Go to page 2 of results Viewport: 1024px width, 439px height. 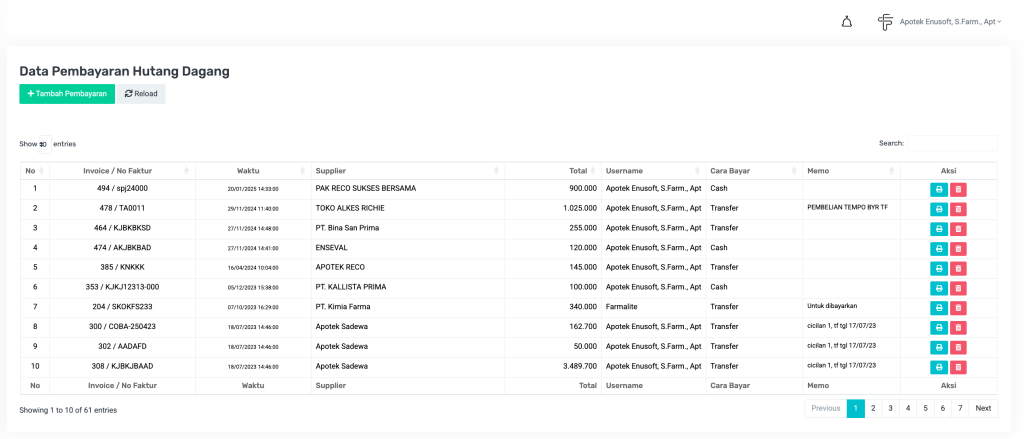point(873,408)
